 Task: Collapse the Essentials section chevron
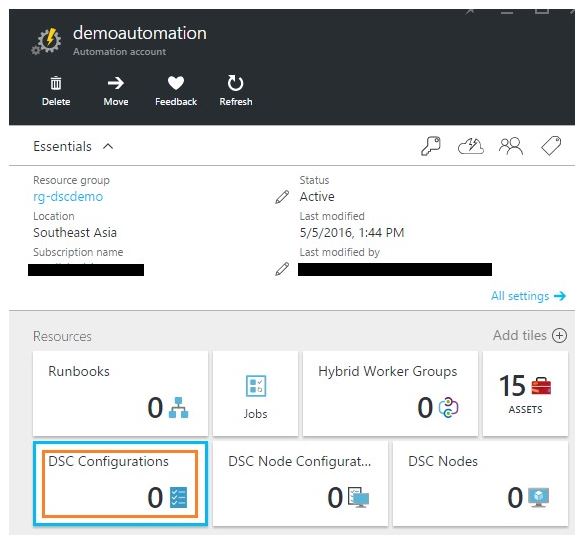[108, 146]
